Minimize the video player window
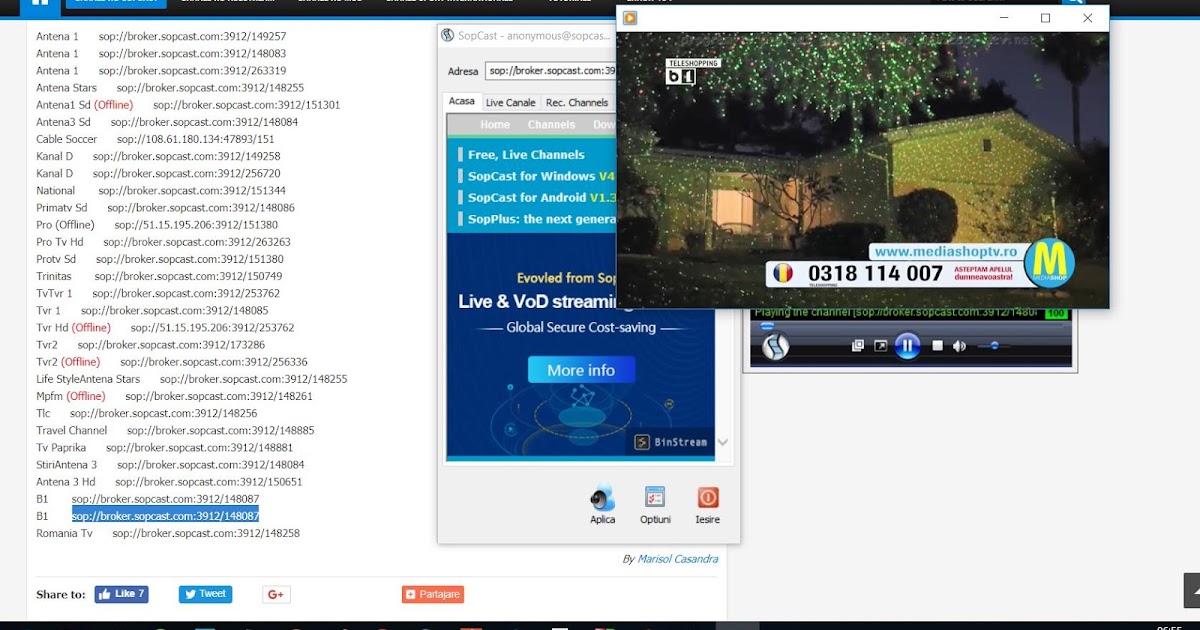 coord(1003,18)
